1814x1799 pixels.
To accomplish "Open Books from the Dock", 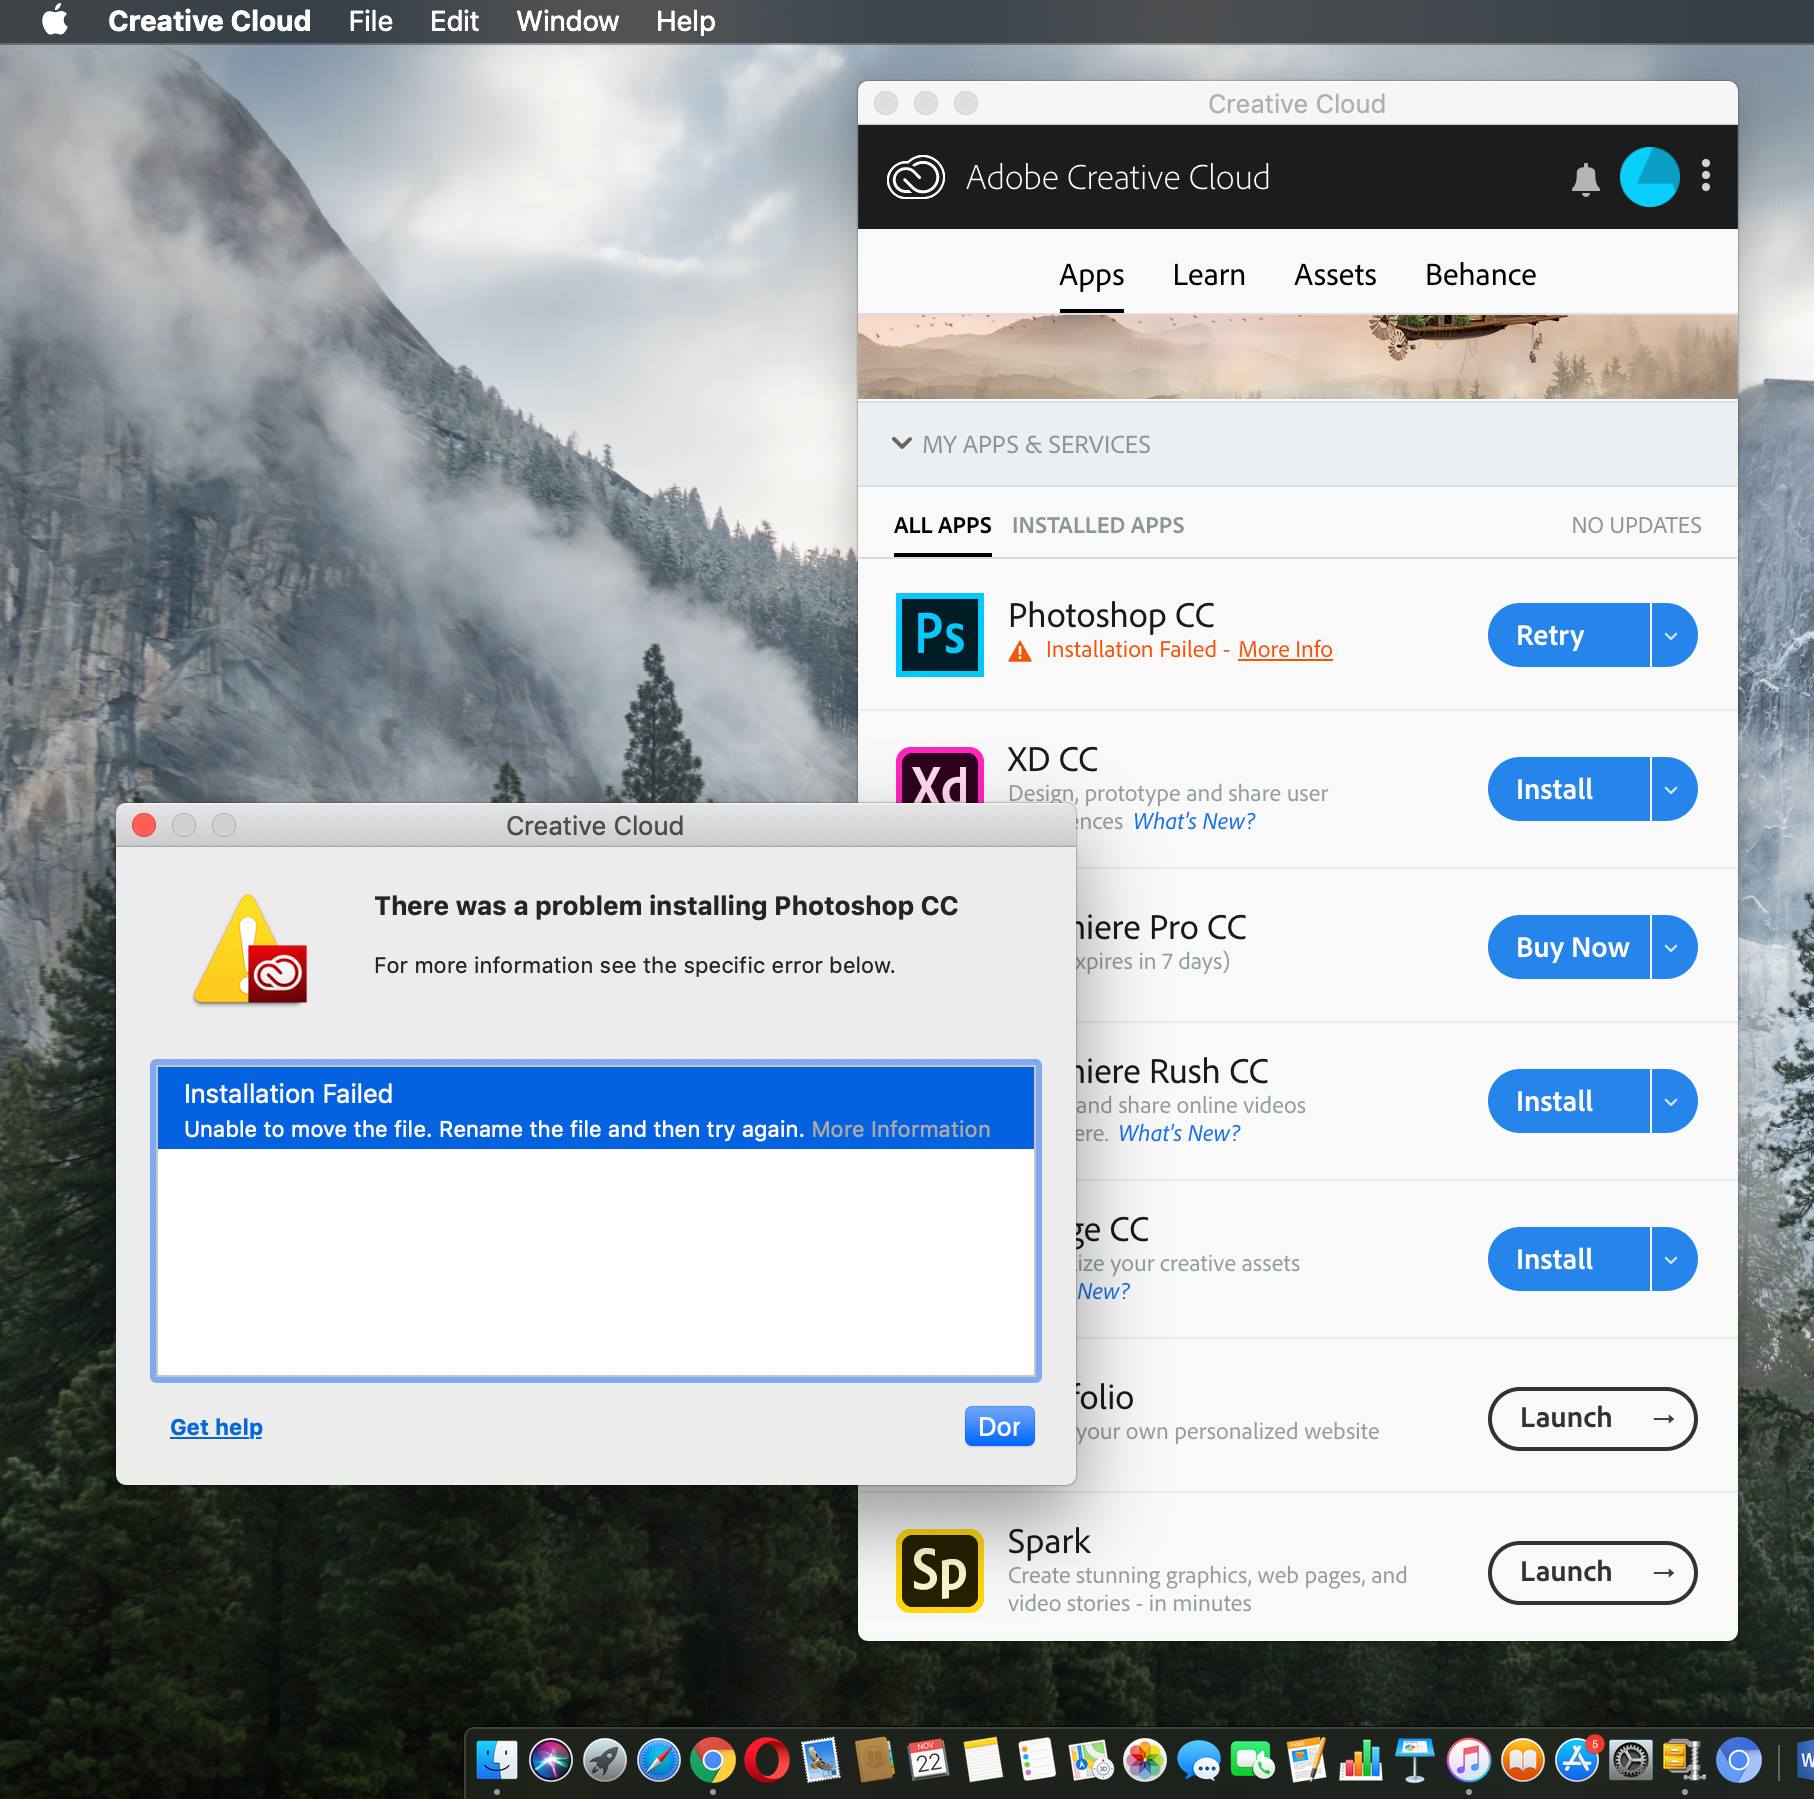I will 1523,1761.
